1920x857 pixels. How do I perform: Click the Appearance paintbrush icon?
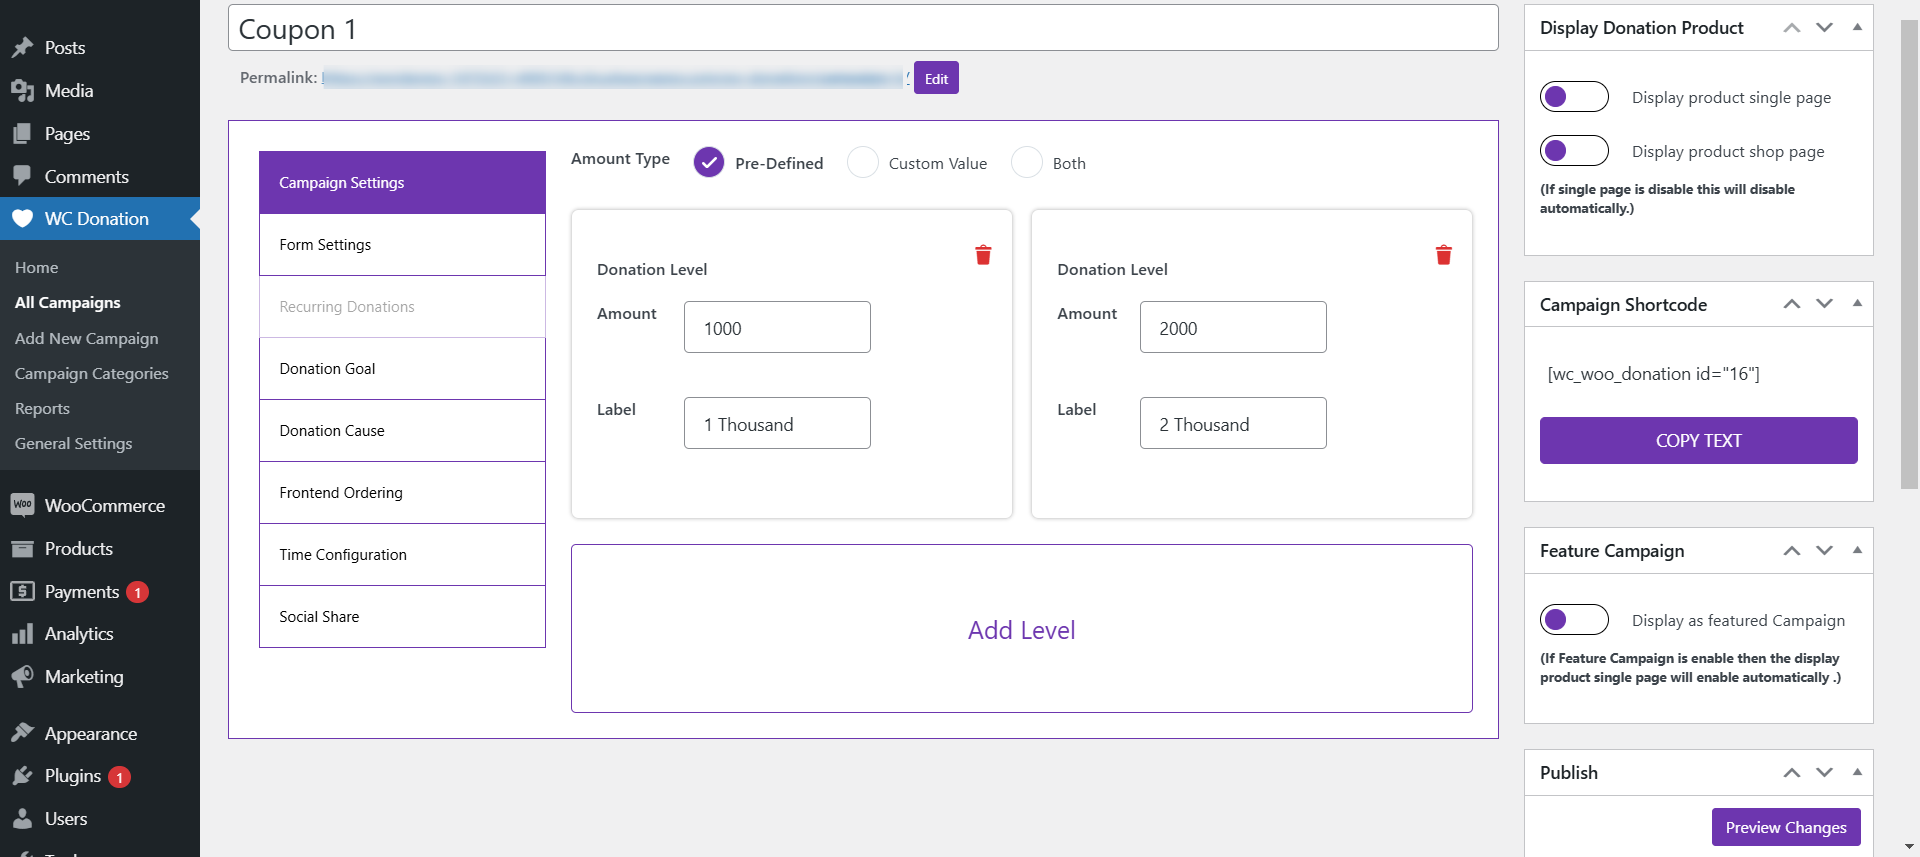click(x=22, y=733)
